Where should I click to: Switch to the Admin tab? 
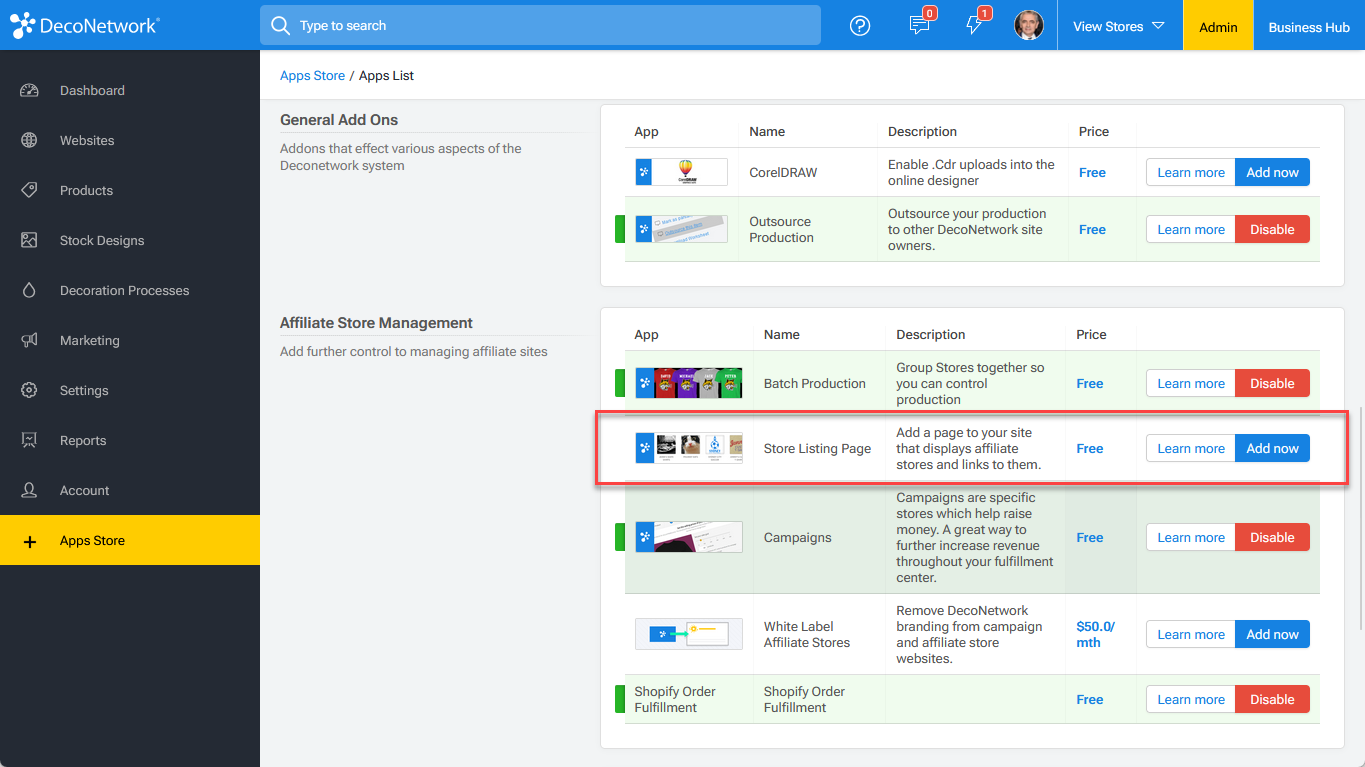tap(1218, 26)
